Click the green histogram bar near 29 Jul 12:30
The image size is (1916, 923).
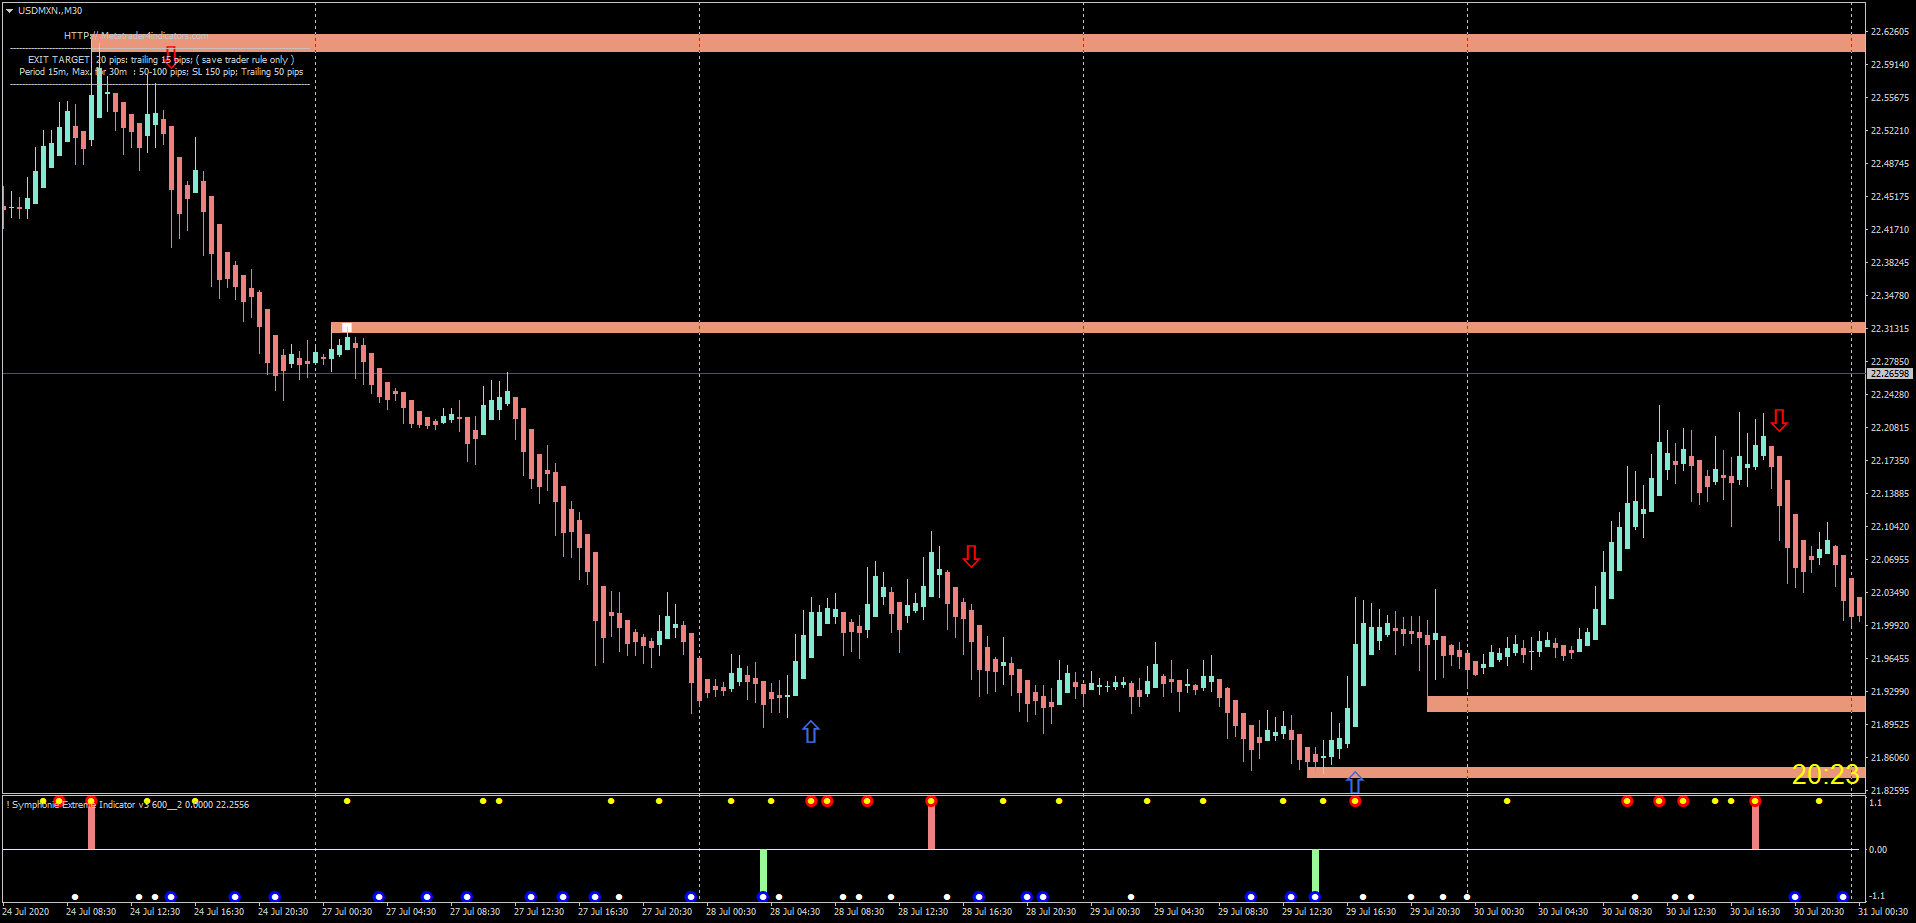coord(1315,865)
